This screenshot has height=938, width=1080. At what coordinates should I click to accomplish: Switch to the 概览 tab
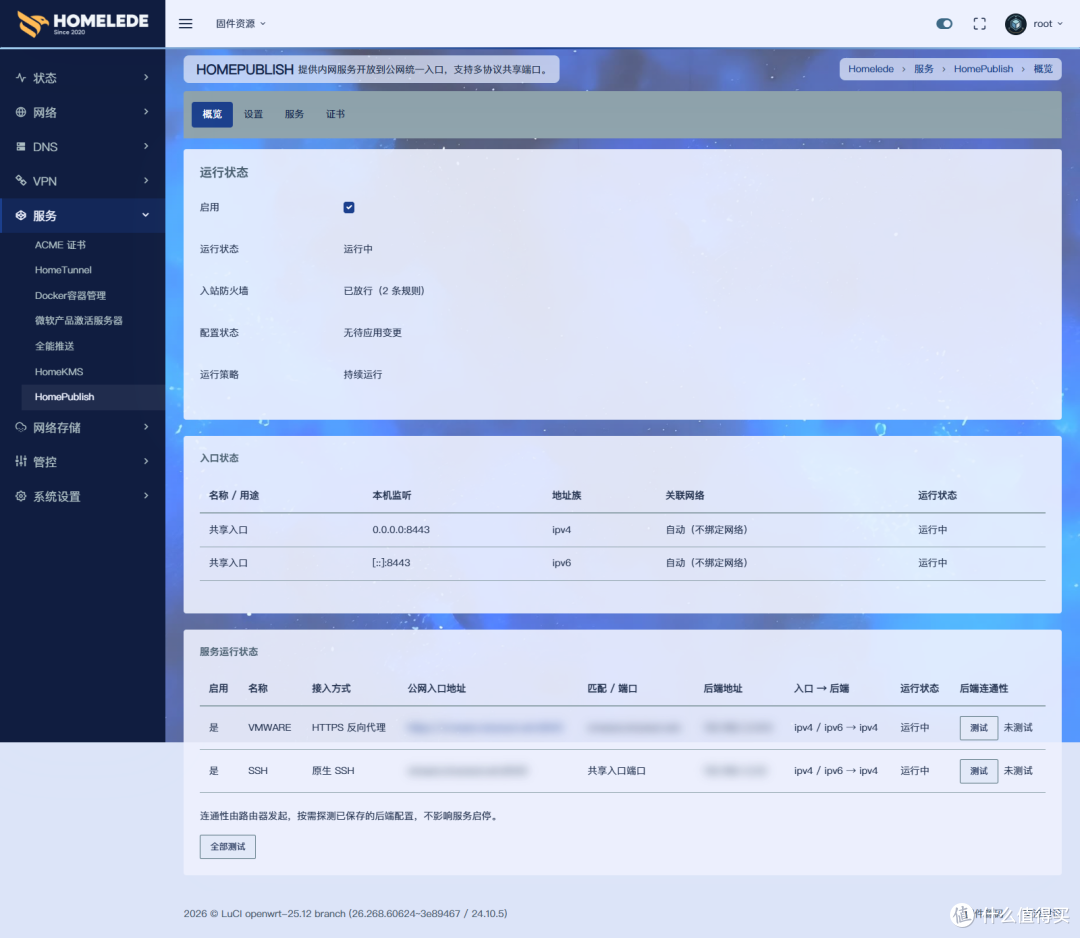[212, 114]
